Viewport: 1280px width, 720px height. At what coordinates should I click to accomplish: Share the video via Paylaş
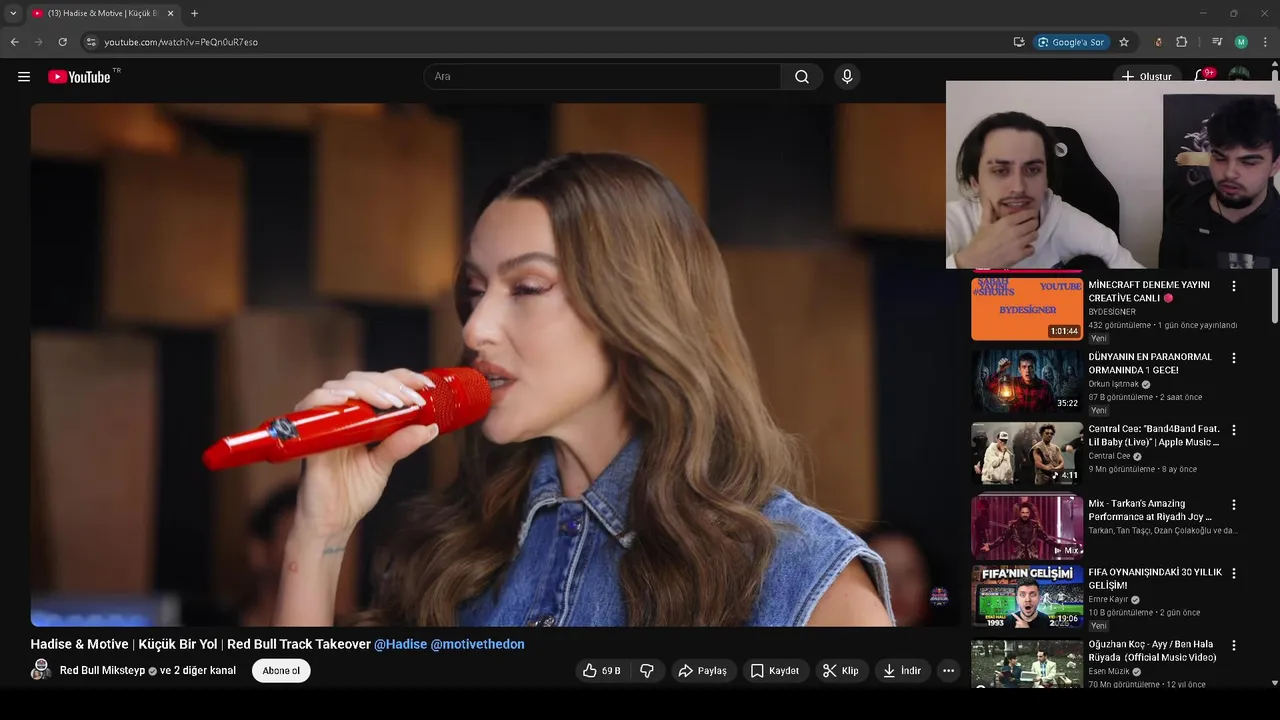tap(702, 671)
